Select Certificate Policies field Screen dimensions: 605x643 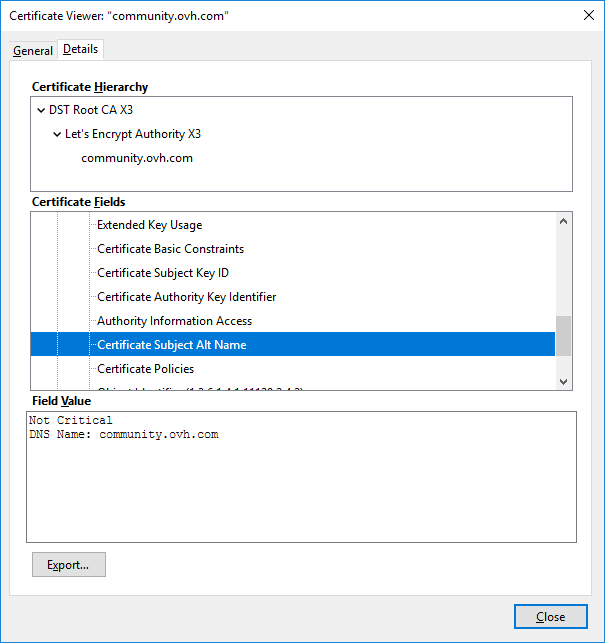(x=145, y=369)
